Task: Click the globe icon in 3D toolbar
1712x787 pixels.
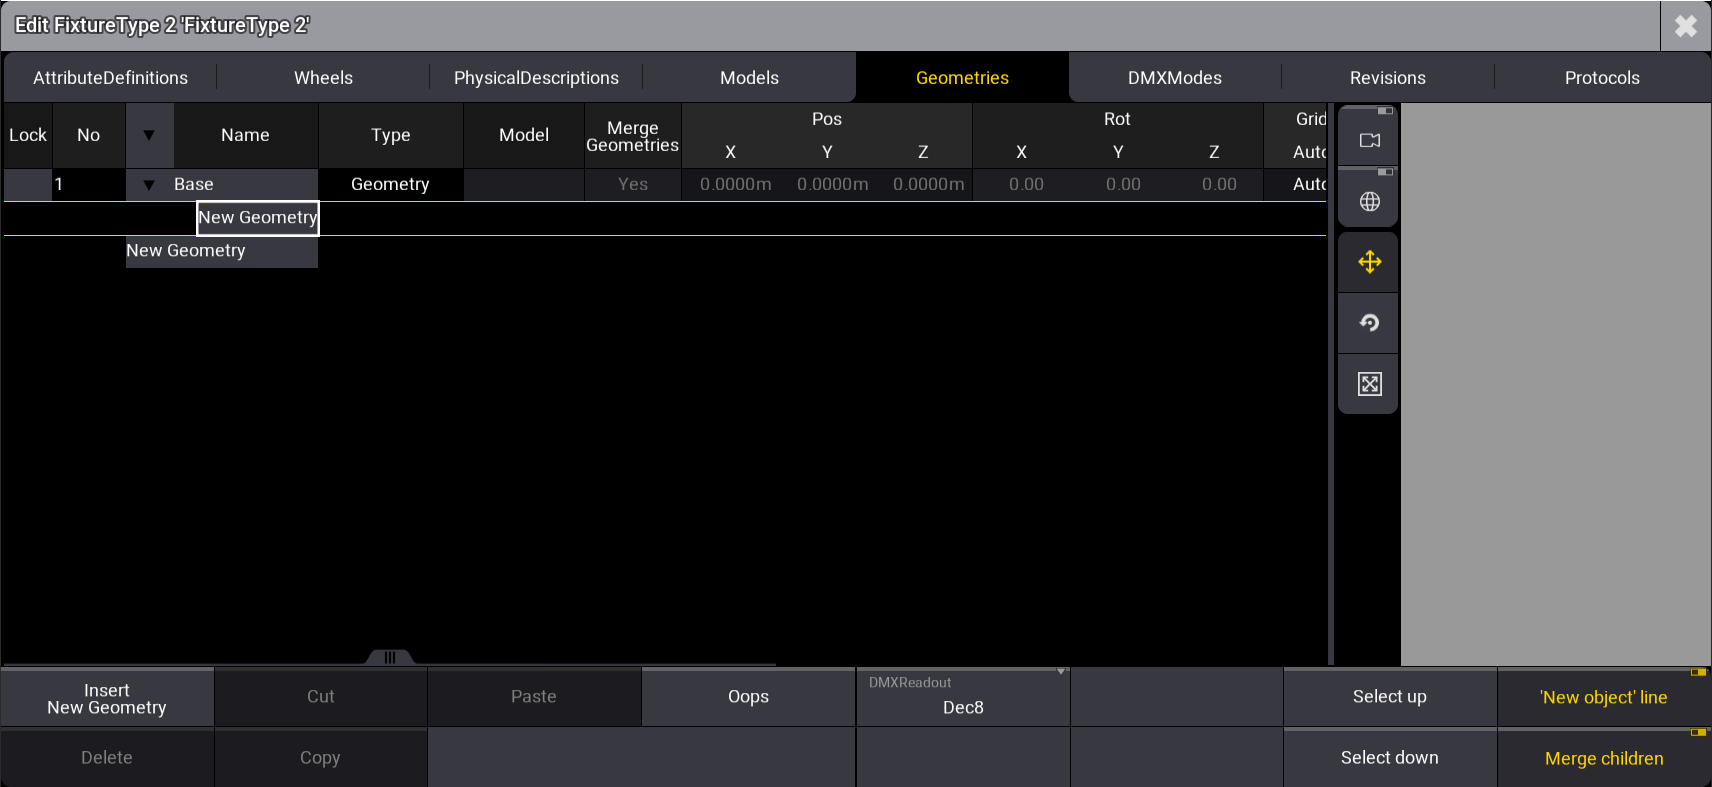Action: tap(1369, 202)
